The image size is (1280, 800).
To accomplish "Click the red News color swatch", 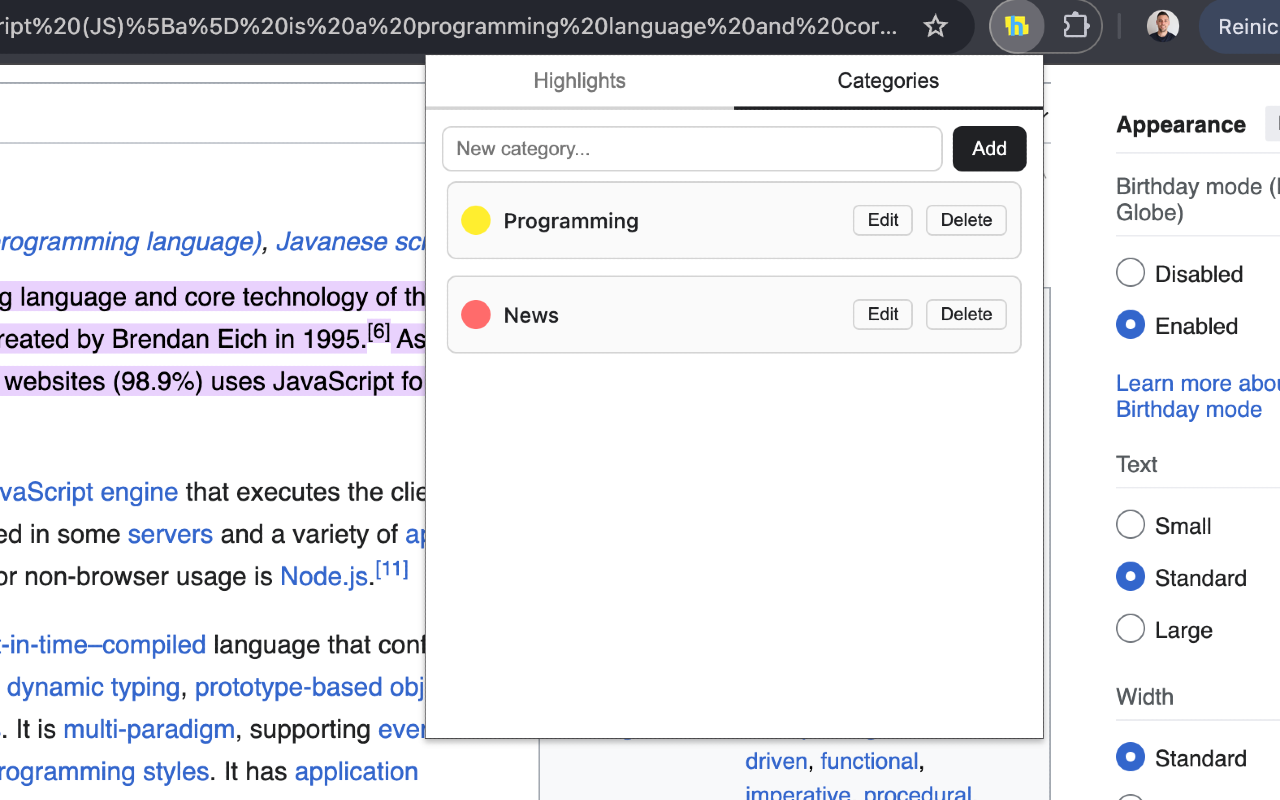I will click(x=476, y=315).
